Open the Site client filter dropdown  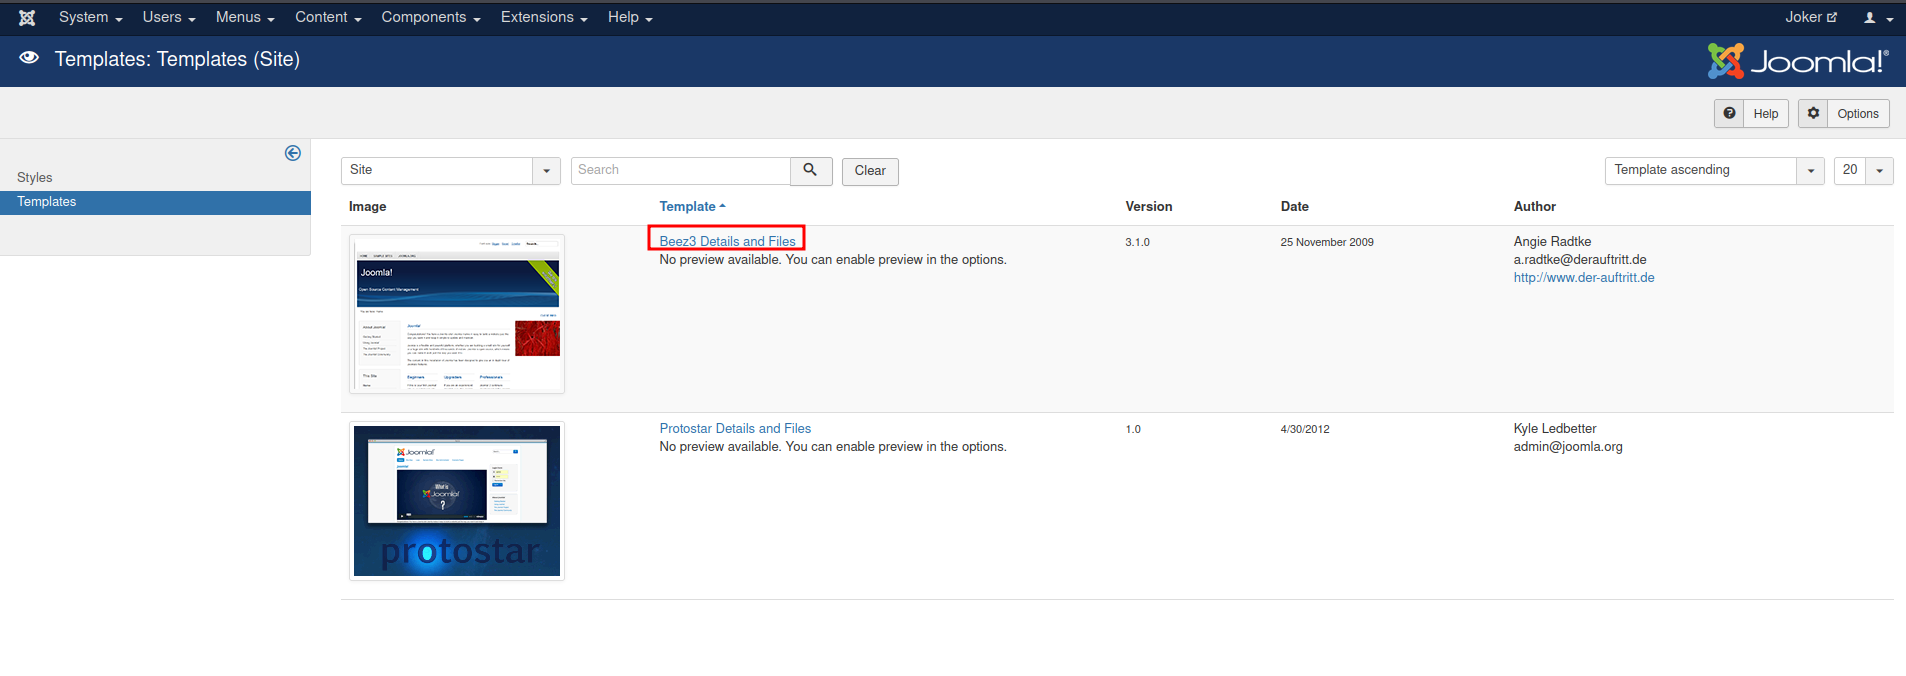[451, 170]
